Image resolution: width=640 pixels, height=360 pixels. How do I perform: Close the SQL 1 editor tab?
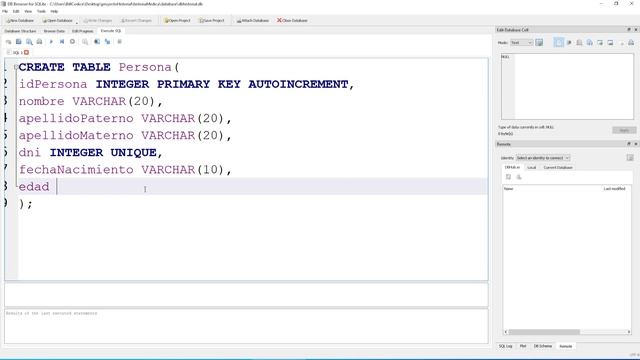(27, 52)
